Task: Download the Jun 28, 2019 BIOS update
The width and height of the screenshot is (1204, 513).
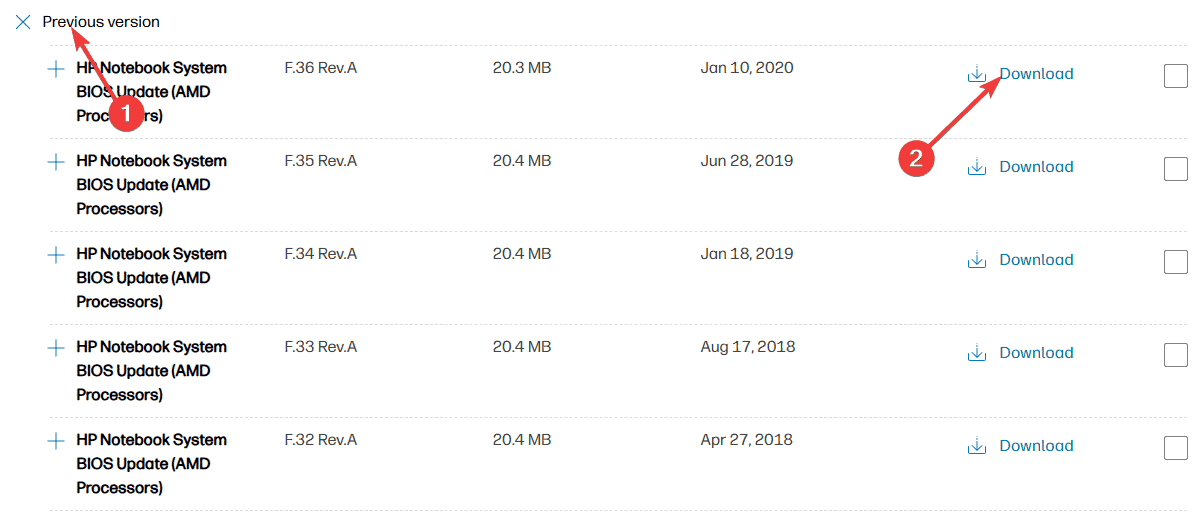Action: 1036,167
